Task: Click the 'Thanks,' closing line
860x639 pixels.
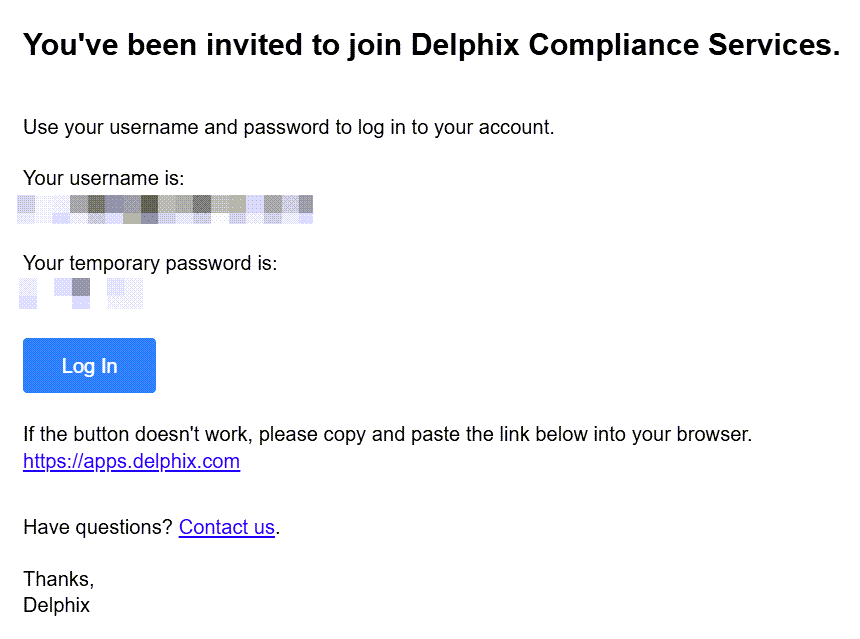Action: 58,579
